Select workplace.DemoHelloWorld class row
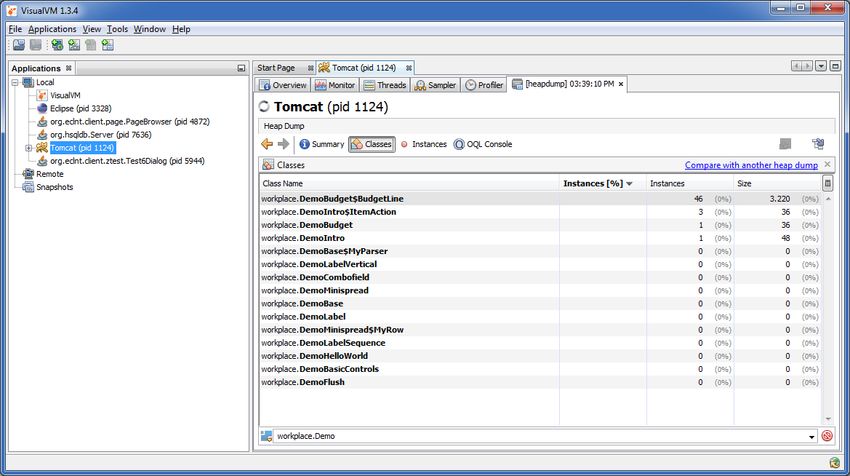 coord(540,356)
